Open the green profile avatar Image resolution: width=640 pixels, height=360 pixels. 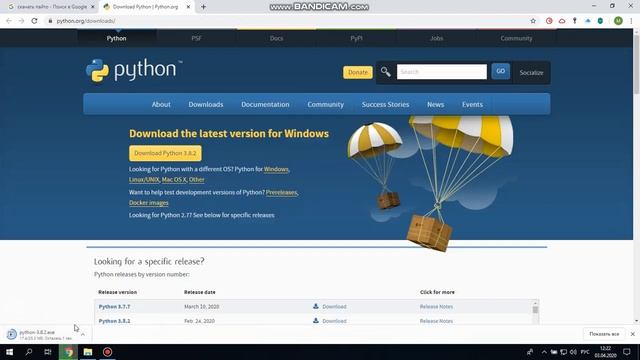point(618,21)
